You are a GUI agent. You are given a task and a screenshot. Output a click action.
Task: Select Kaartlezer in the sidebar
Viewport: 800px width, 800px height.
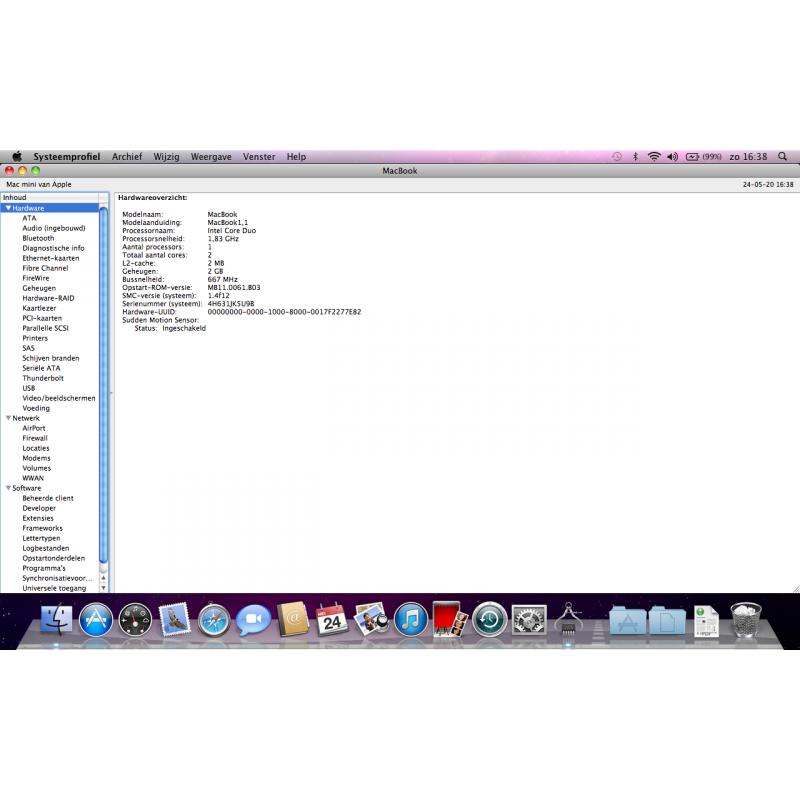pyautogui.click(x=39, y=308)
